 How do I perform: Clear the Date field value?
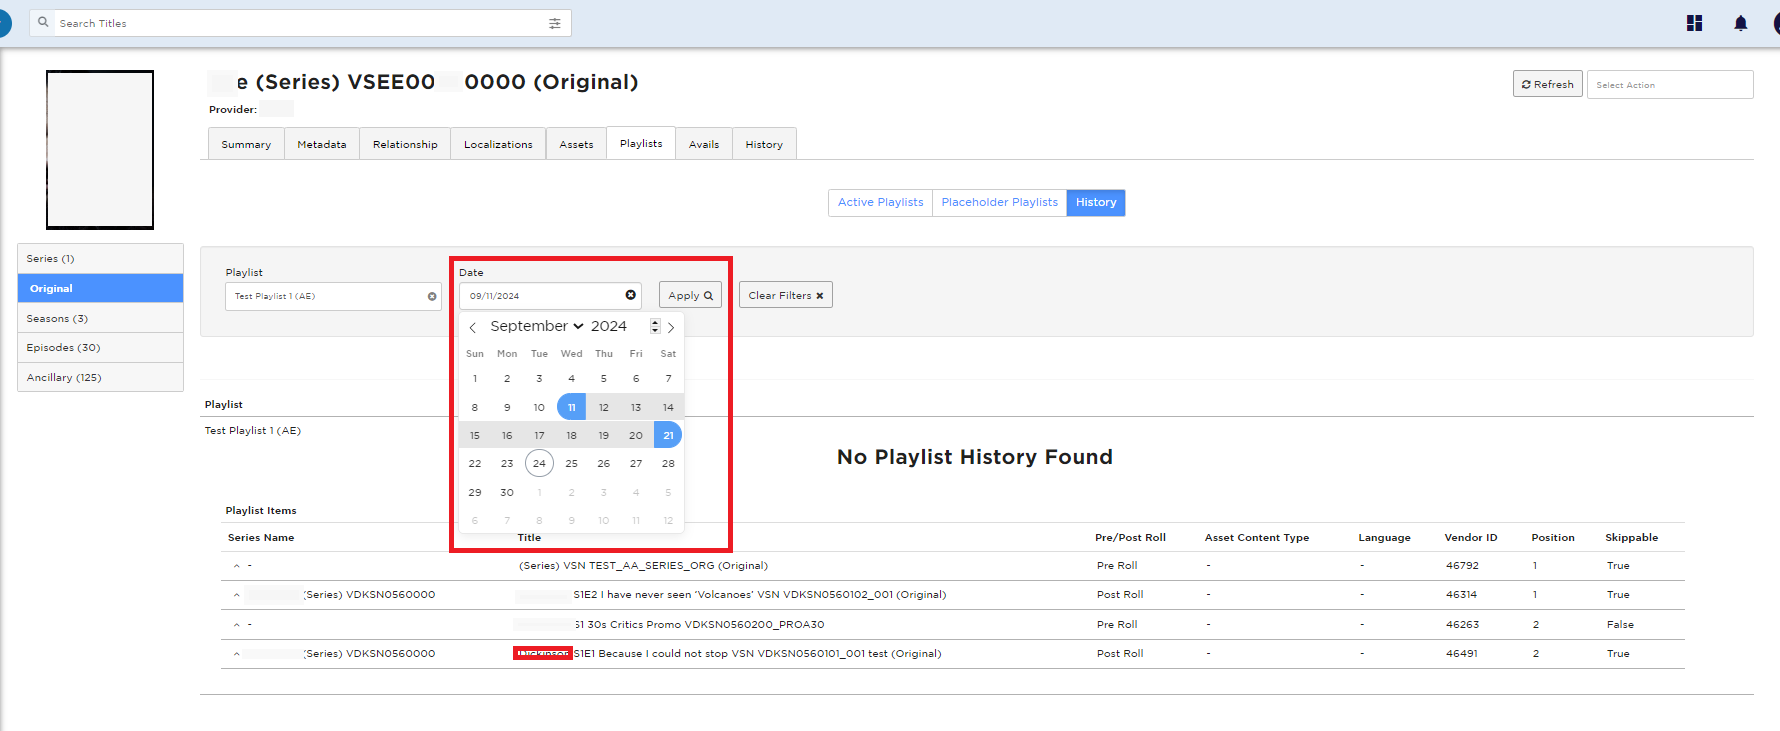coord(631,295)
